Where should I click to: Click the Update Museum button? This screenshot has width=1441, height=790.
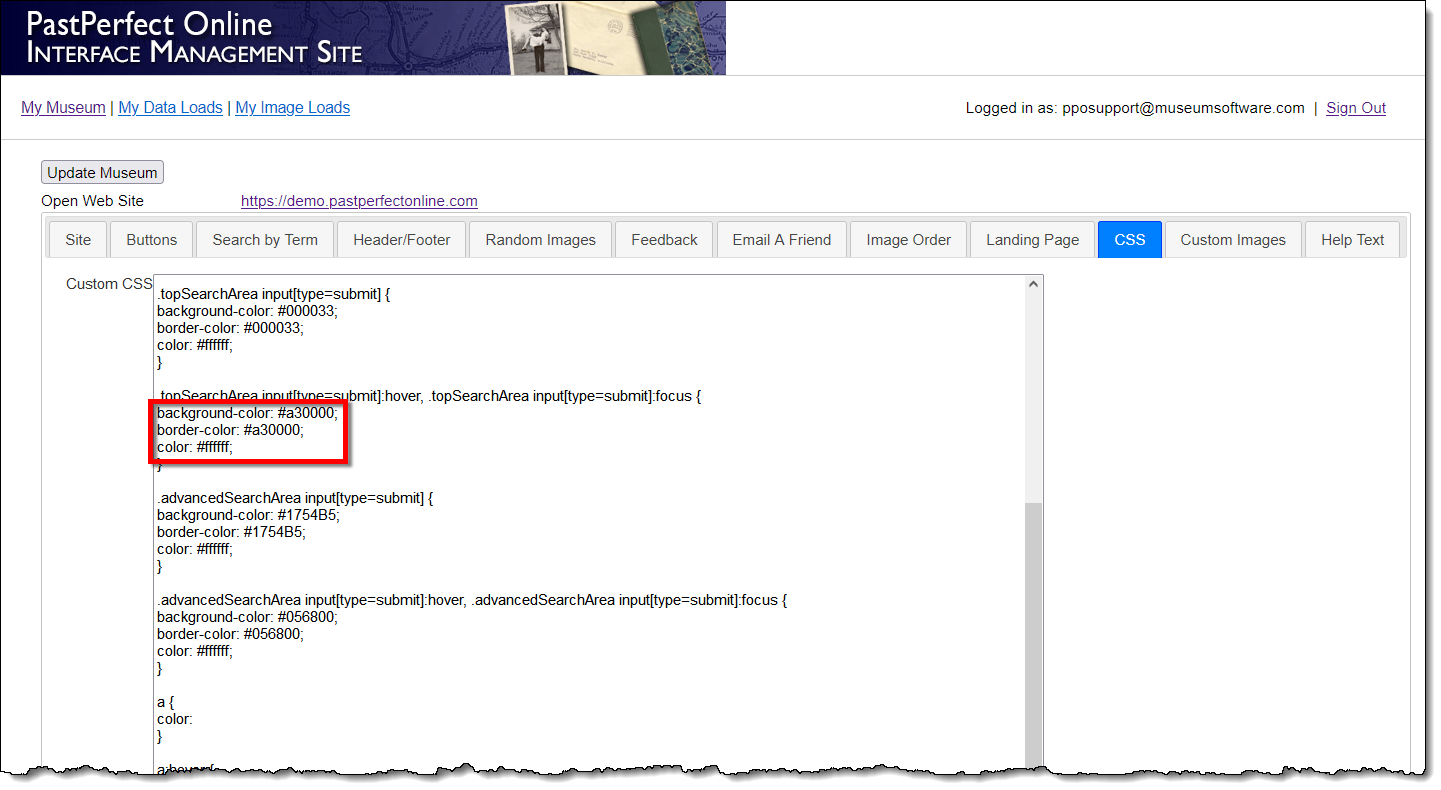[102, 172]
